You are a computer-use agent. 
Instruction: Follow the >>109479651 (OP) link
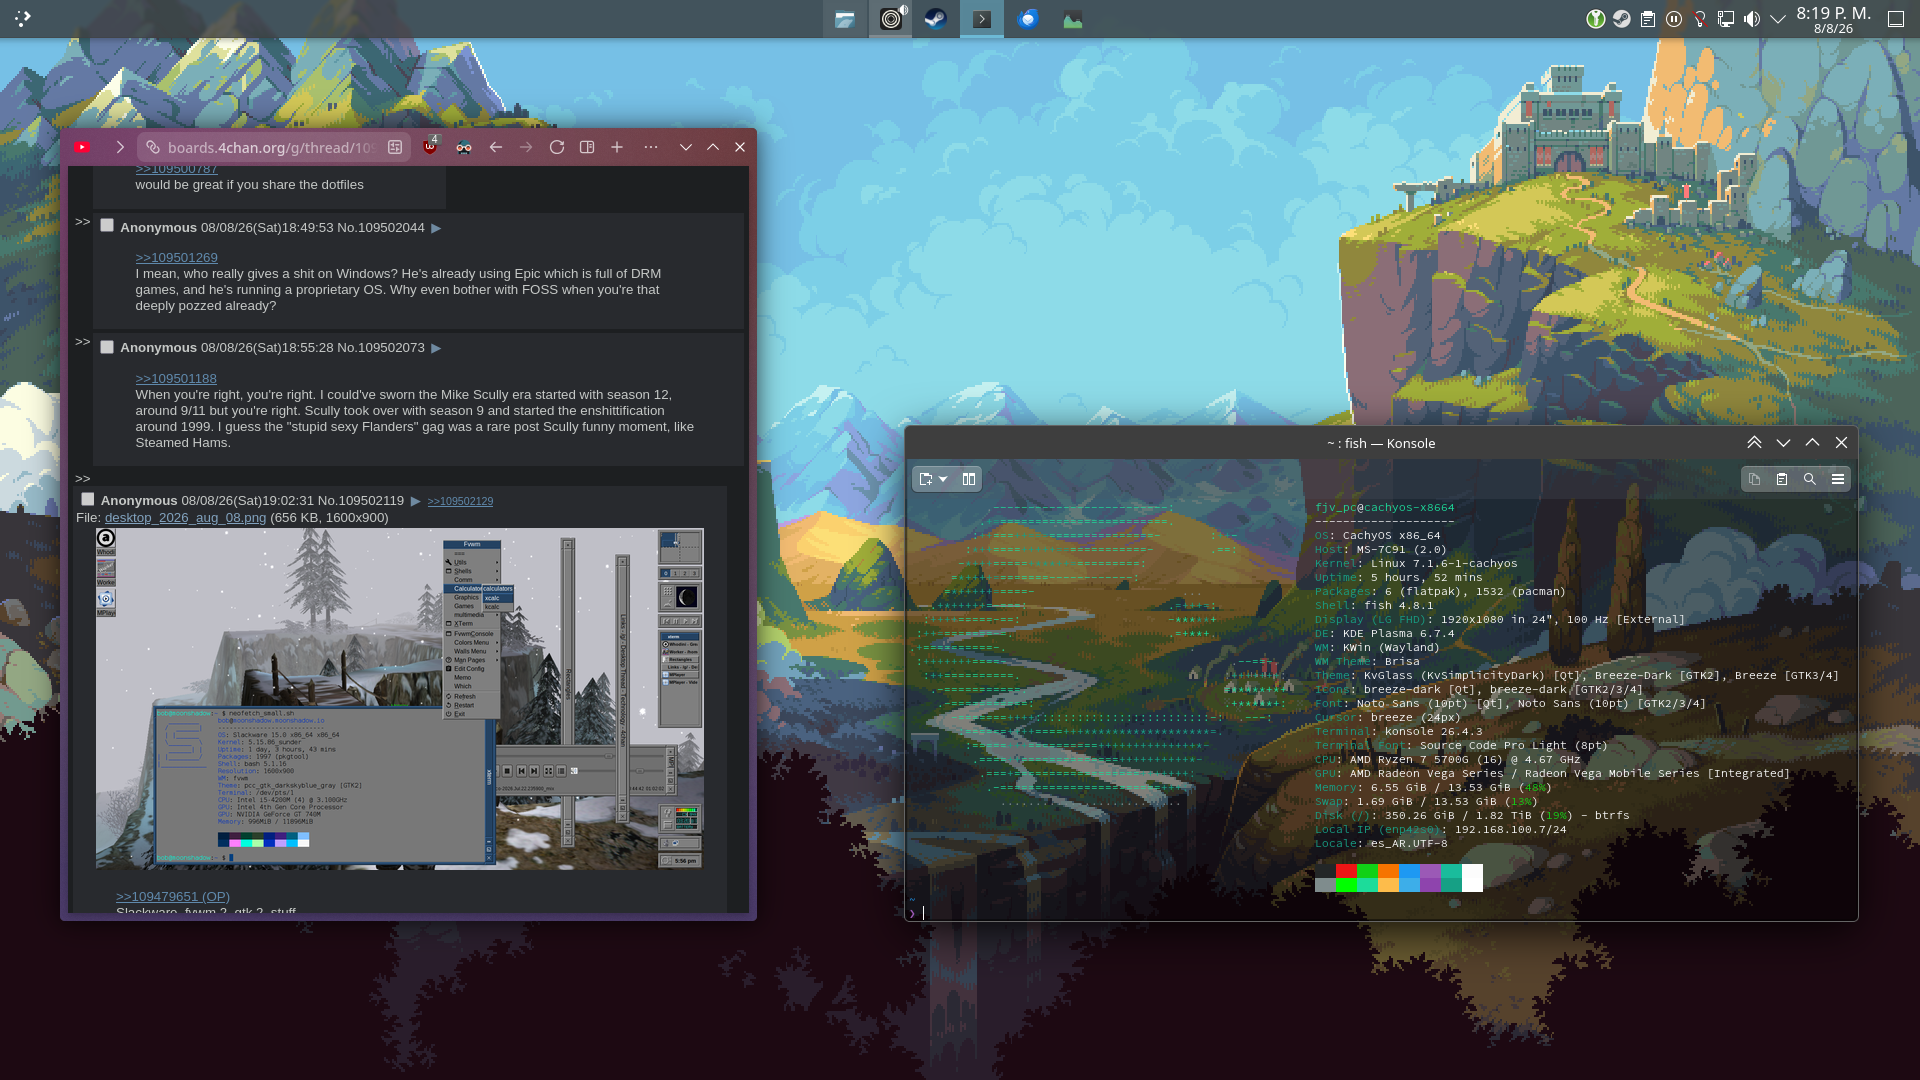tap(172, 897)
